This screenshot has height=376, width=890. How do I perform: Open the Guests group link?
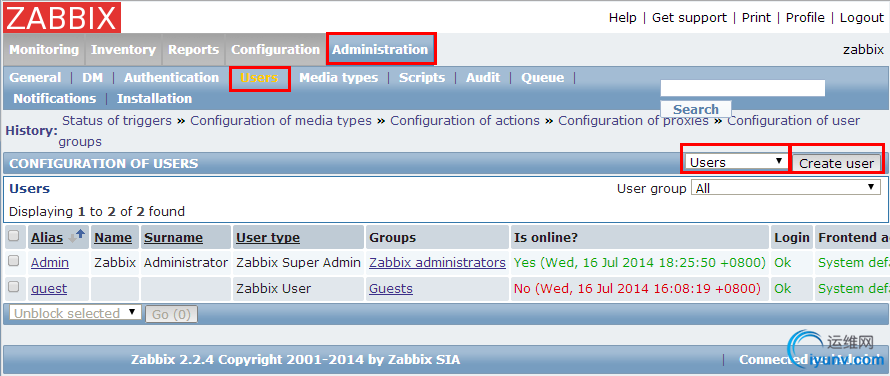pos(391,289)
